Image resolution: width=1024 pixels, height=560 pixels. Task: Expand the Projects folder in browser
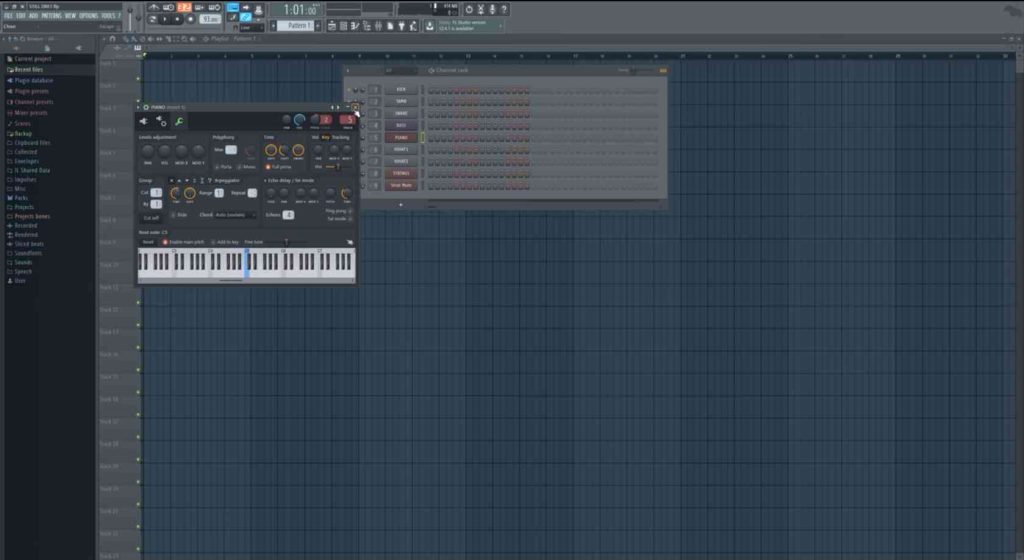[x=24, y=207]
